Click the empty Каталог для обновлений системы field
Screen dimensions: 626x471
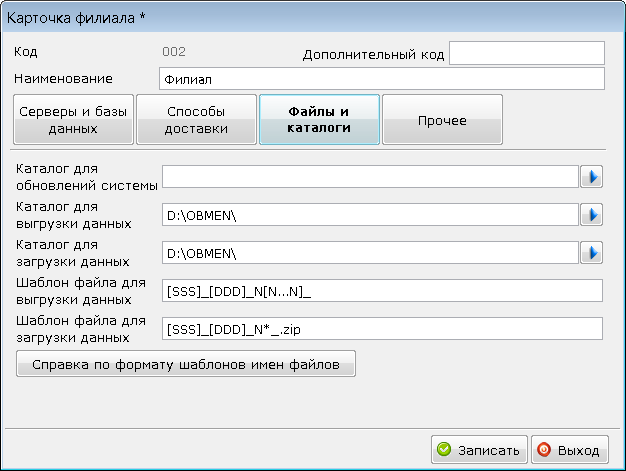(x=370, y=176)
